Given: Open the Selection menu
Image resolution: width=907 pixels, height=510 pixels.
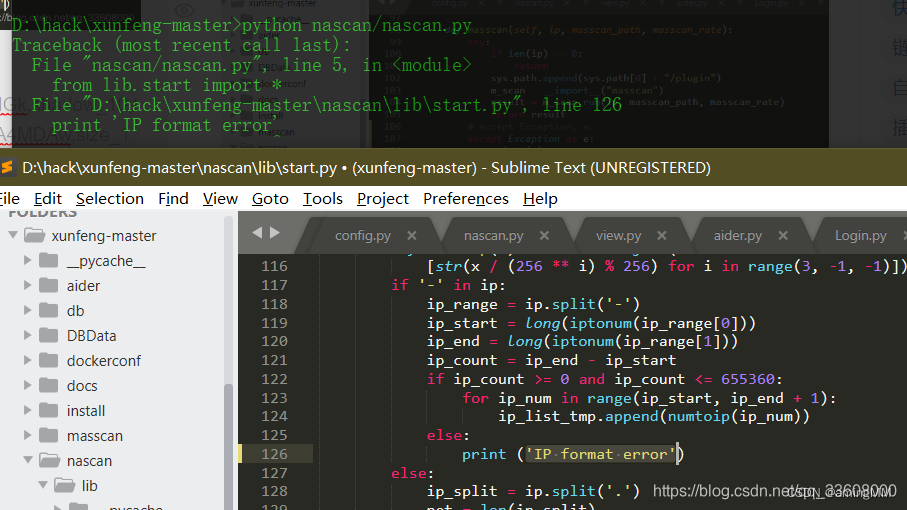Looking at the screenshot, I should tap(110, 198).
